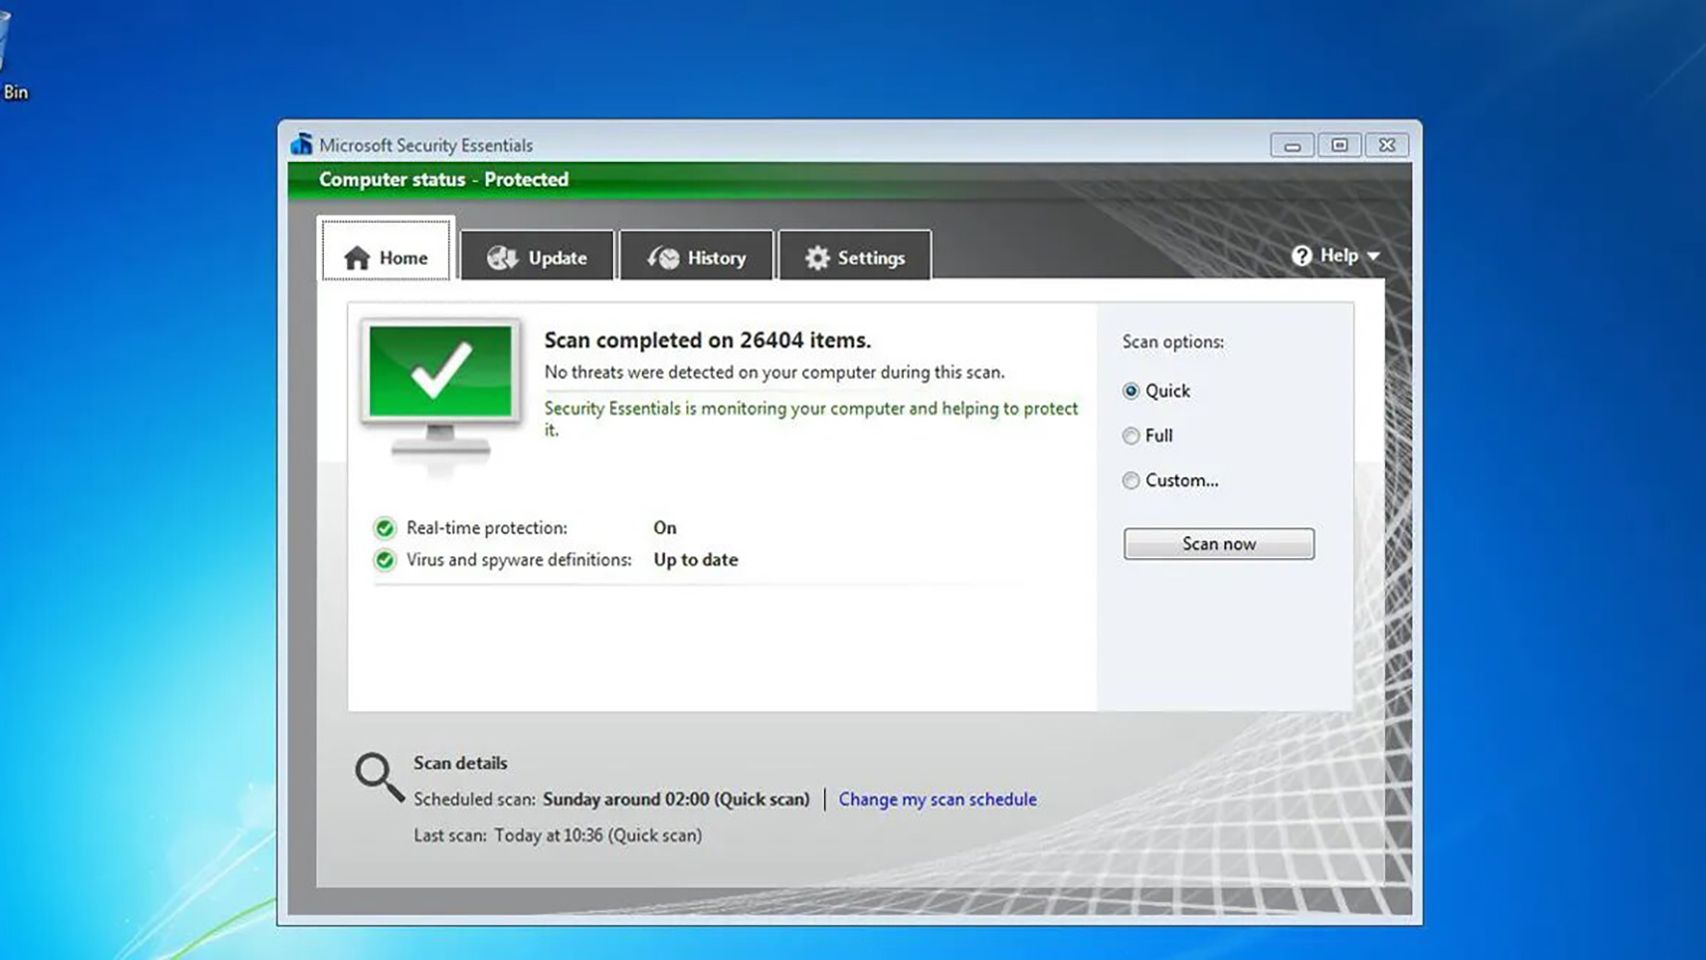Click the Virus definitions green check icon

click(385, 560)
